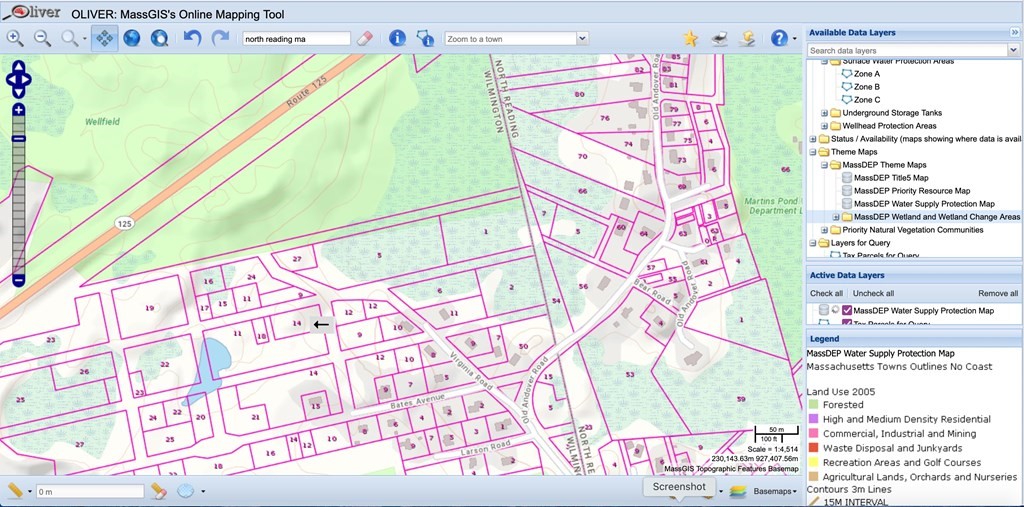Click the Remove all button
1024x507 pixels.
(x=998, y=293)
